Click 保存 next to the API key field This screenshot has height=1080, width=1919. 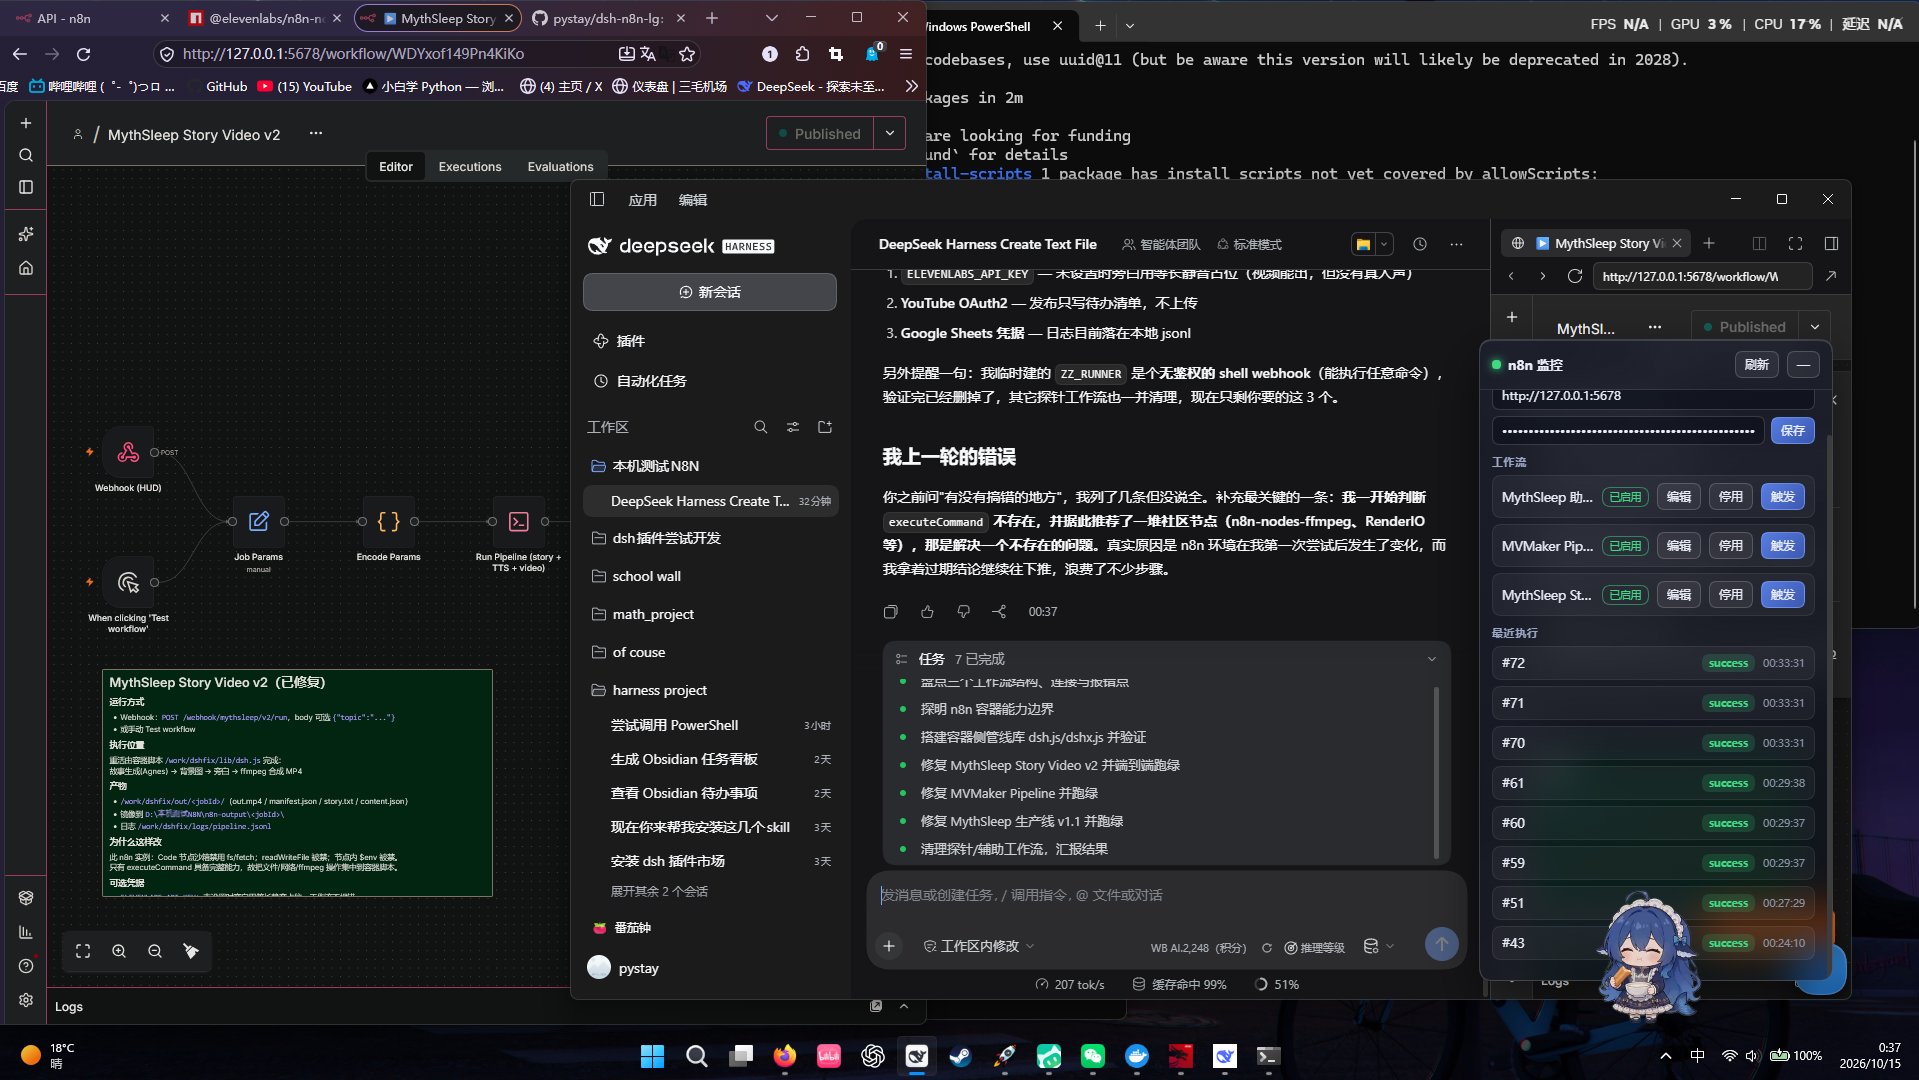click(1792, 430)
